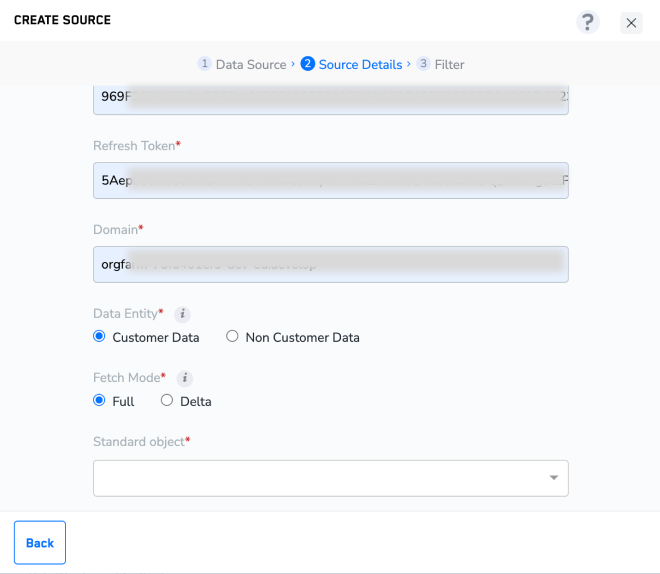Click into the Refresh Token field
Viewport: 660px width, 574px height.
click(330, 181)
